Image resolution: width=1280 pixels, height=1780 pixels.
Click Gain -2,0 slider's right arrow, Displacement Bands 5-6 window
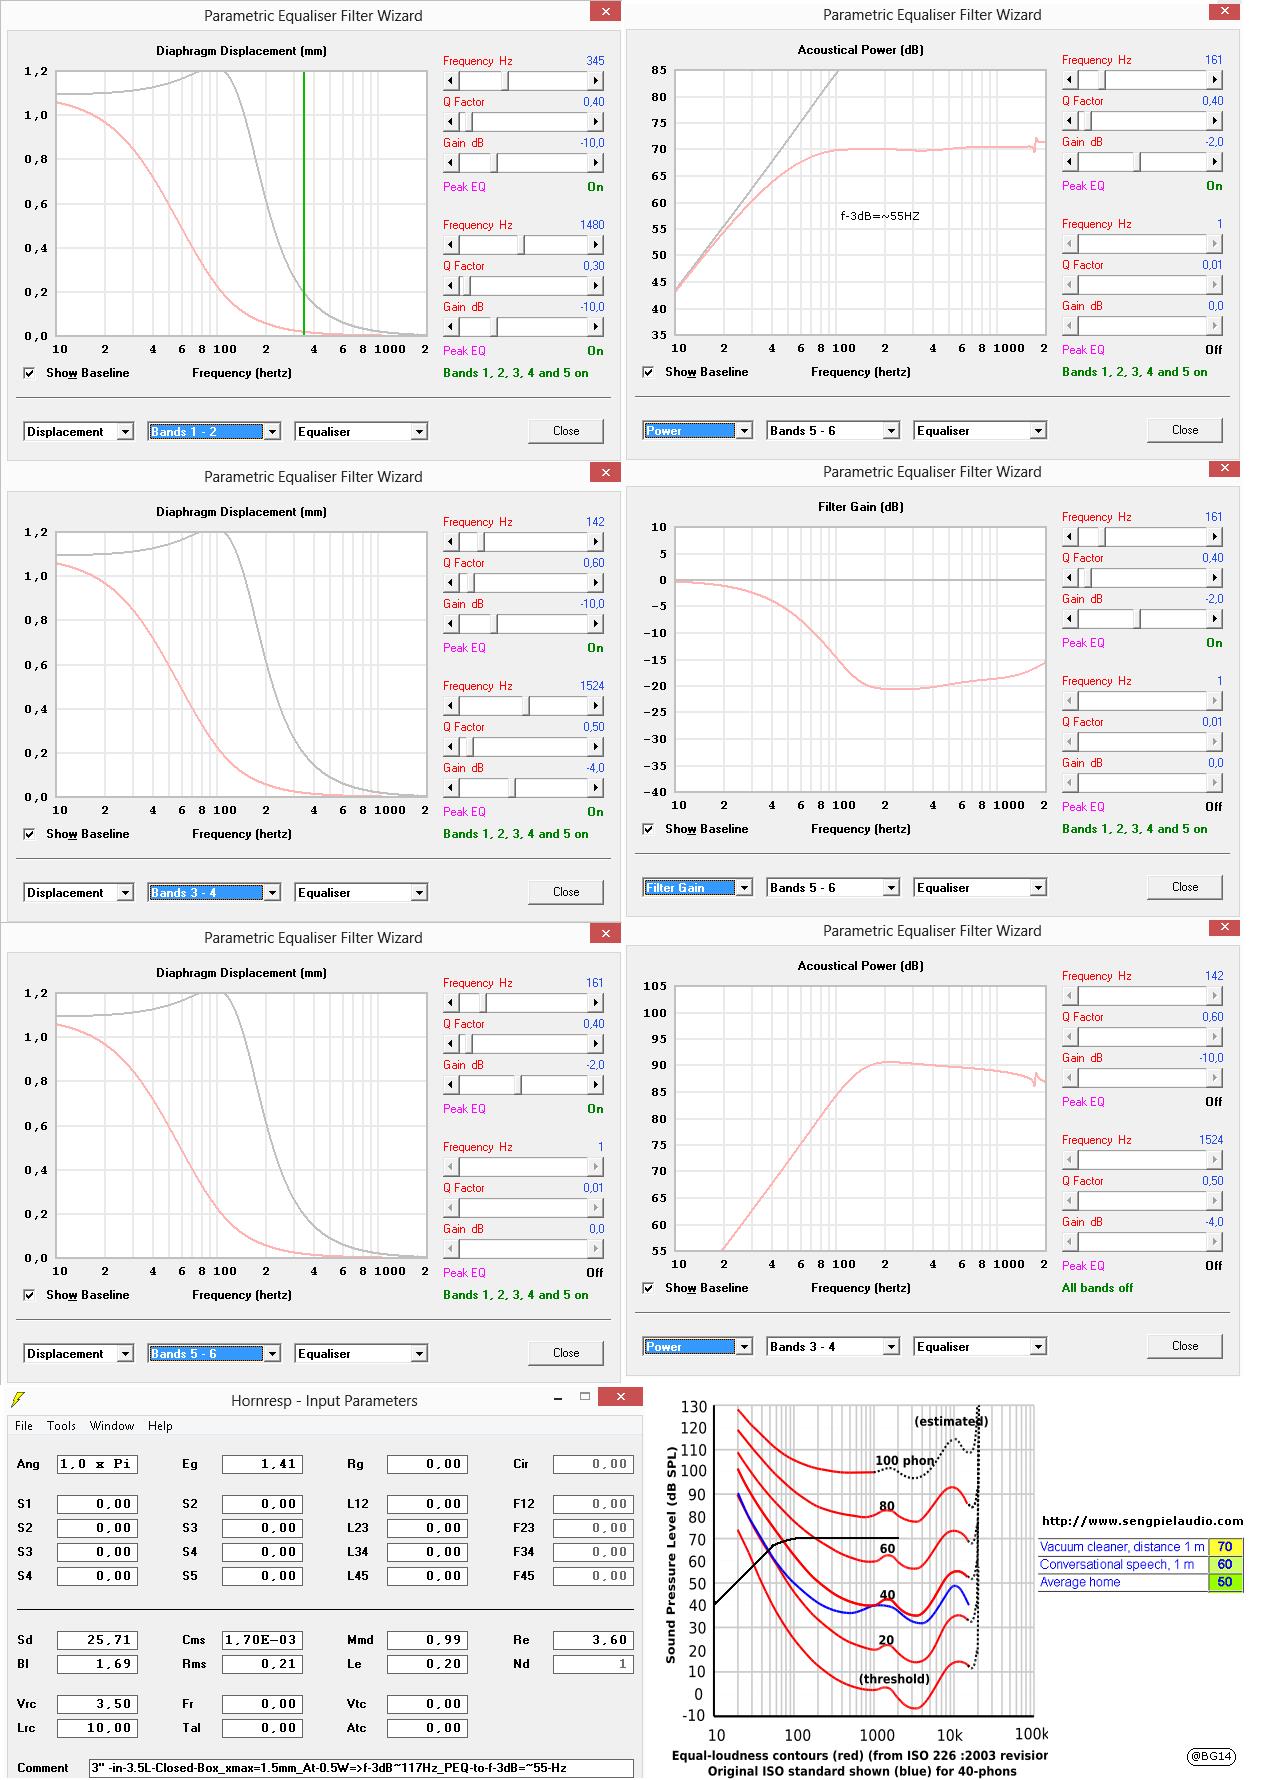(x=596, y=1085)
